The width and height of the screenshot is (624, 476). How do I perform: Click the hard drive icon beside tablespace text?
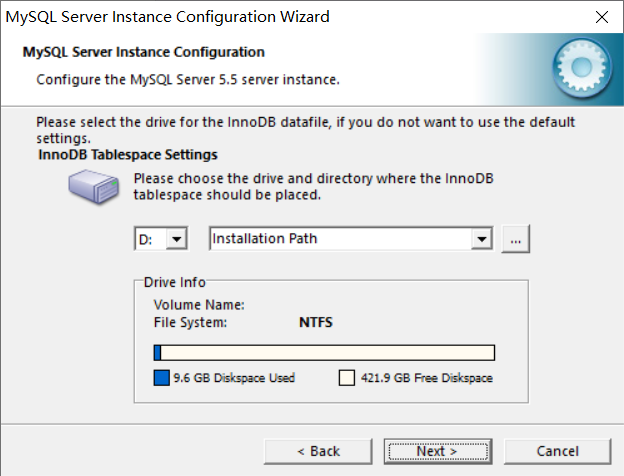pyautogui.click(x=94, y=186)
